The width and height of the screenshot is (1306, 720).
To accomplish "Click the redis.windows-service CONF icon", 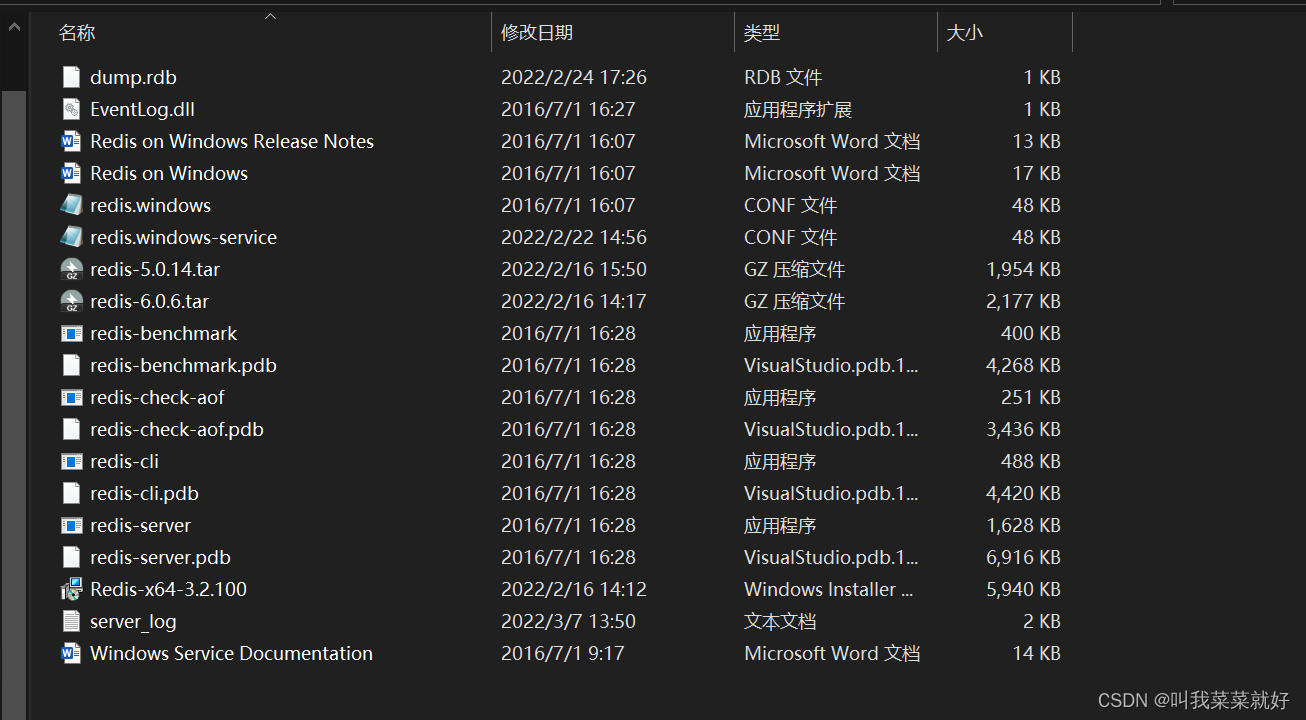I will click(71, 237).
